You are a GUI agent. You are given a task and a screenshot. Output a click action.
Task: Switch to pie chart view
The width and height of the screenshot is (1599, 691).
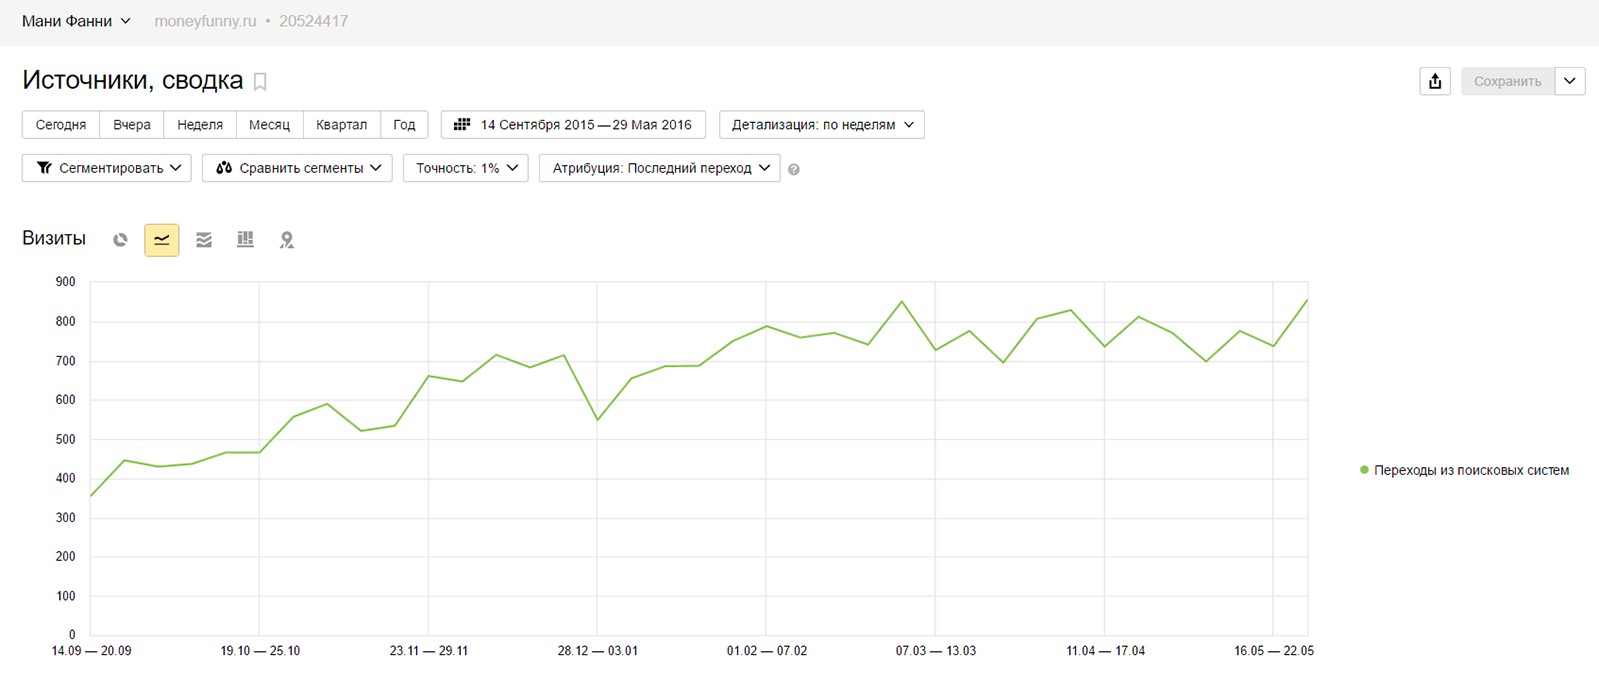click(x=120, y=240)
